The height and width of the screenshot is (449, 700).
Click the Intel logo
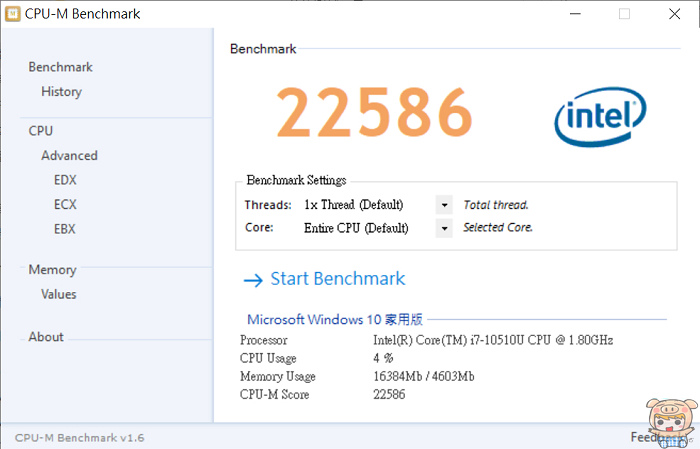tap(599, 119)
